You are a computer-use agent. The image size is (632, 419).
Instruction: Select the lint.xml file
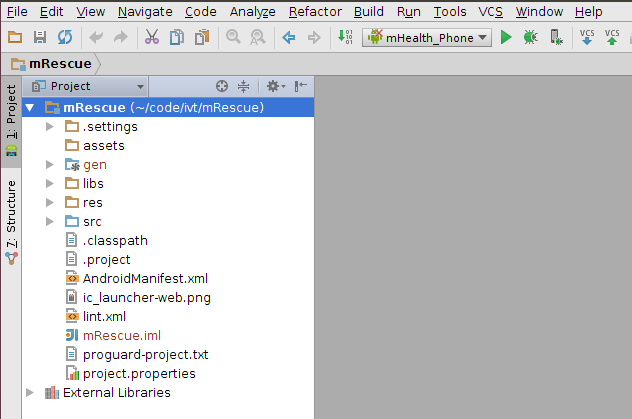pyautogui.click(x=104, y=316)
